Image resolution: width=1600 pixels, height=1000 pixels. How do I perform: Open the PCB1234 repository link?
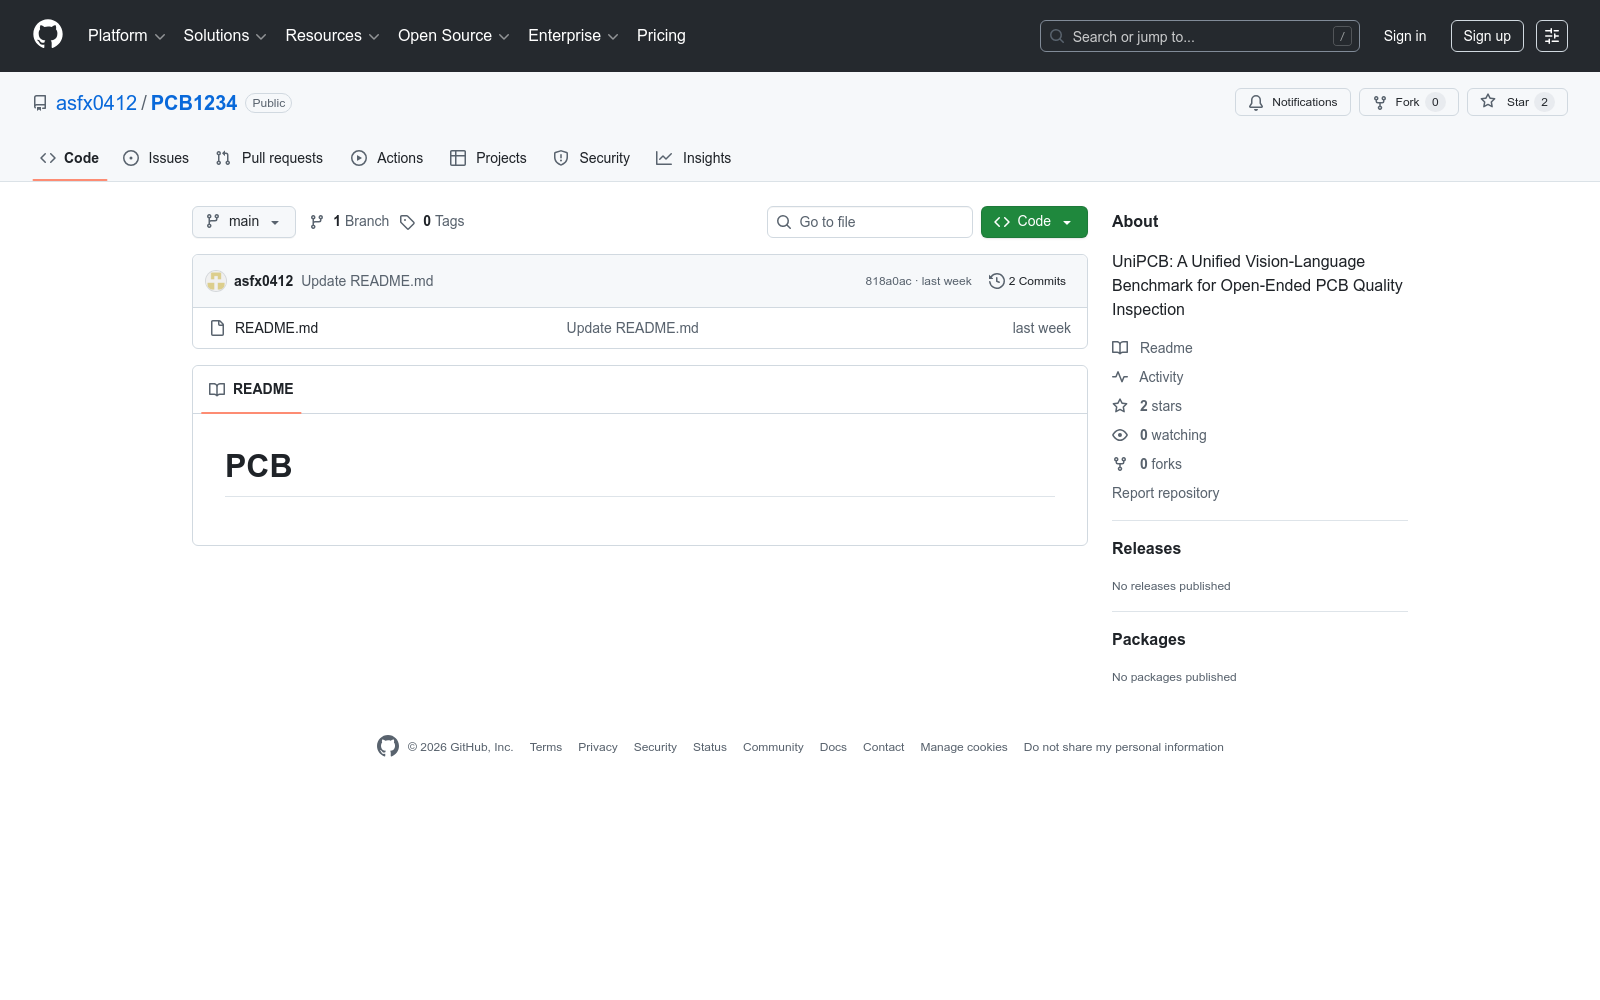click(194, 103)
